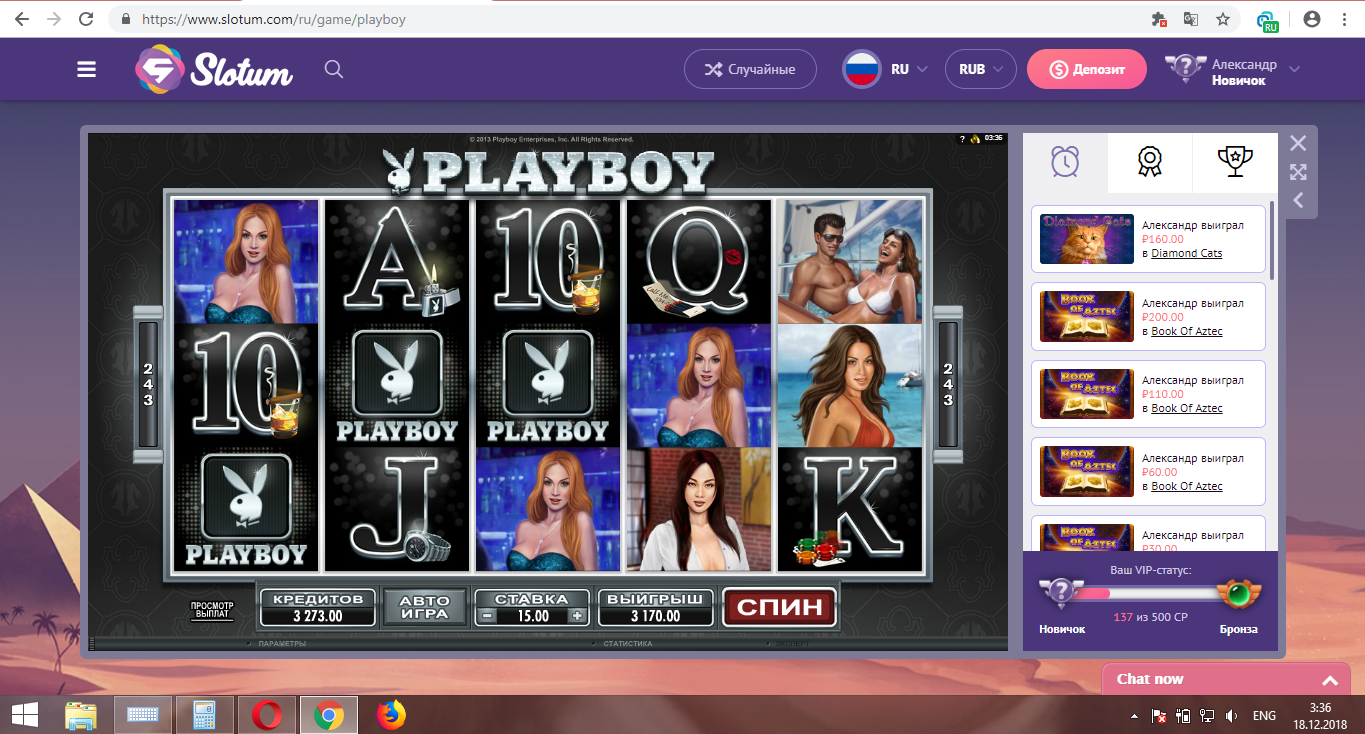This screenshot has width=1365, height=734.
Task: Bookmark page with the star icon
Action: point(1222,19)
